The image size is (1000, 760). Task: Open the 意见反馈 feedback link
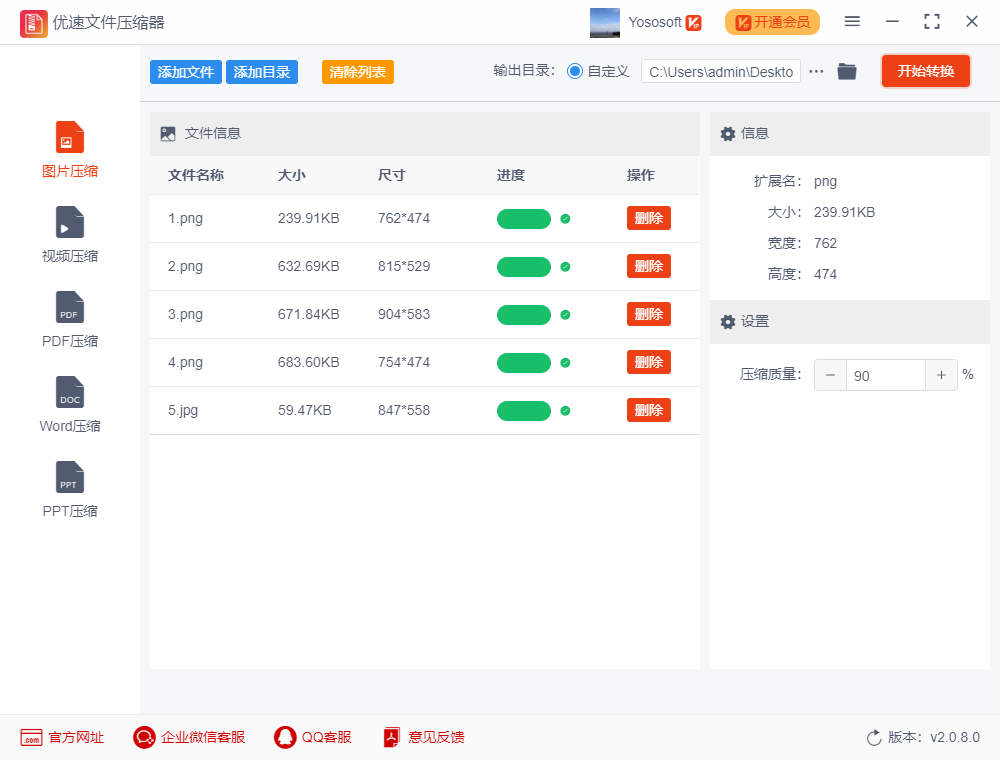click(x=423, y=737)
